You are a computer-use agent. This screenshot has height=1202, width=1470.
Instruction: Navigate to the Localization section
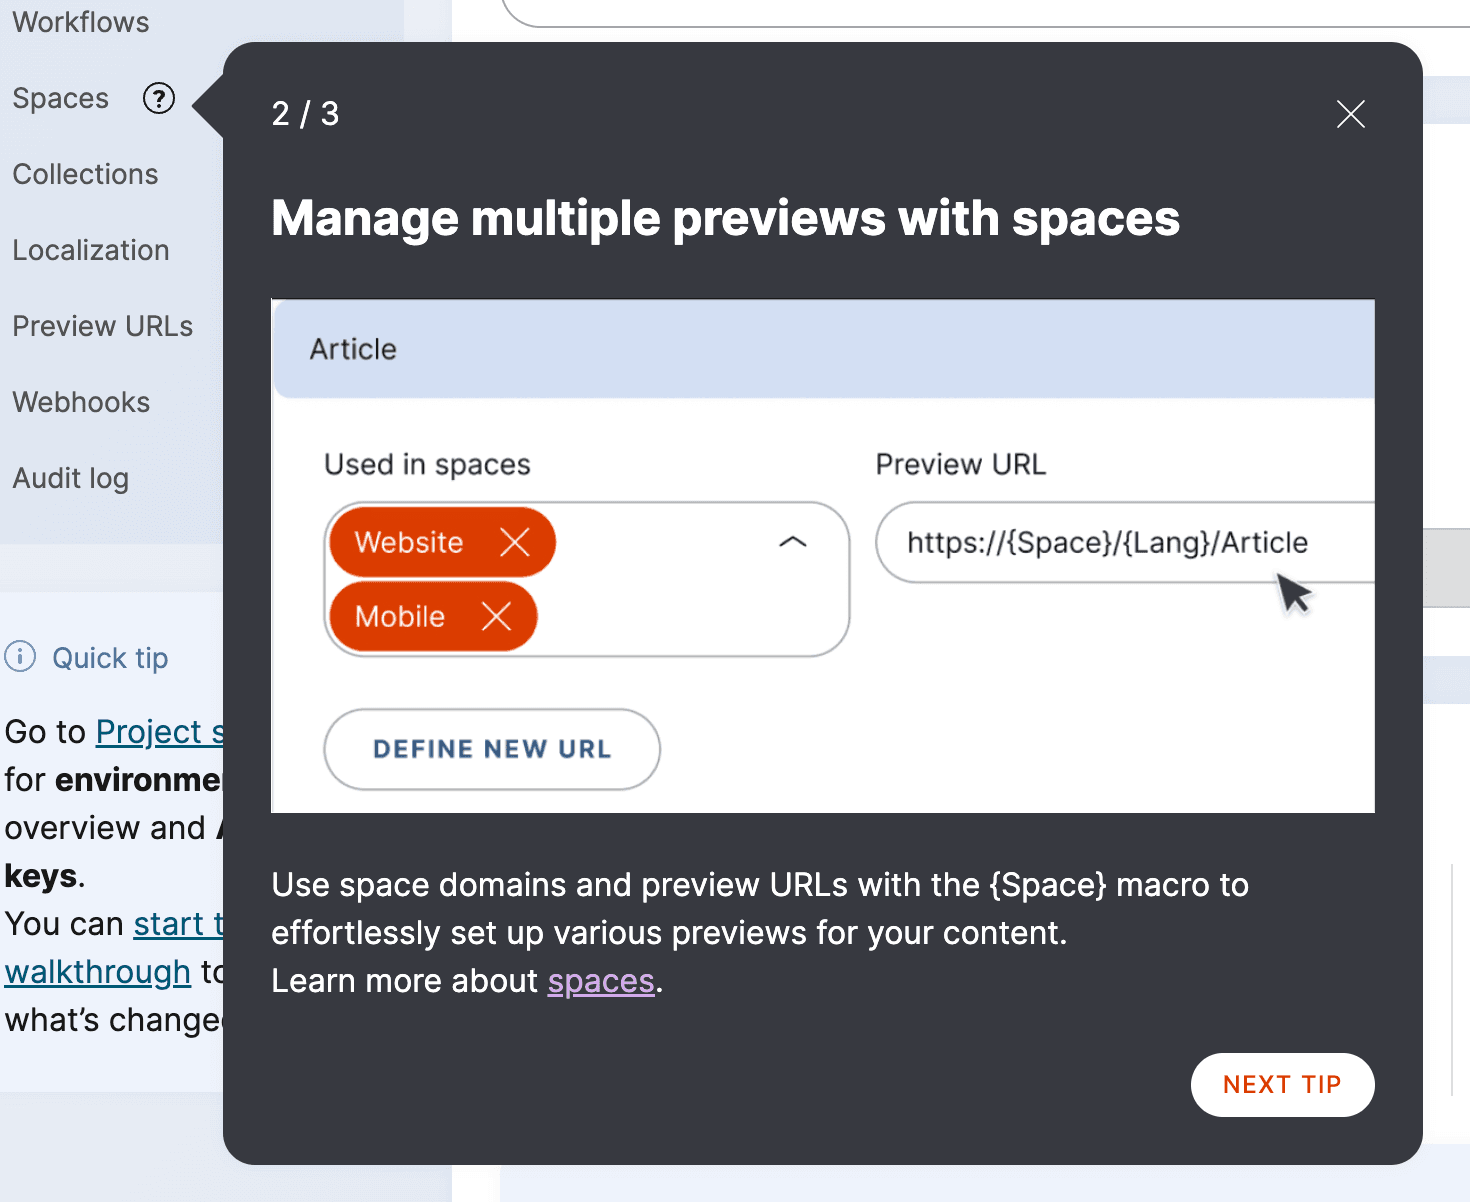point(90,250)
